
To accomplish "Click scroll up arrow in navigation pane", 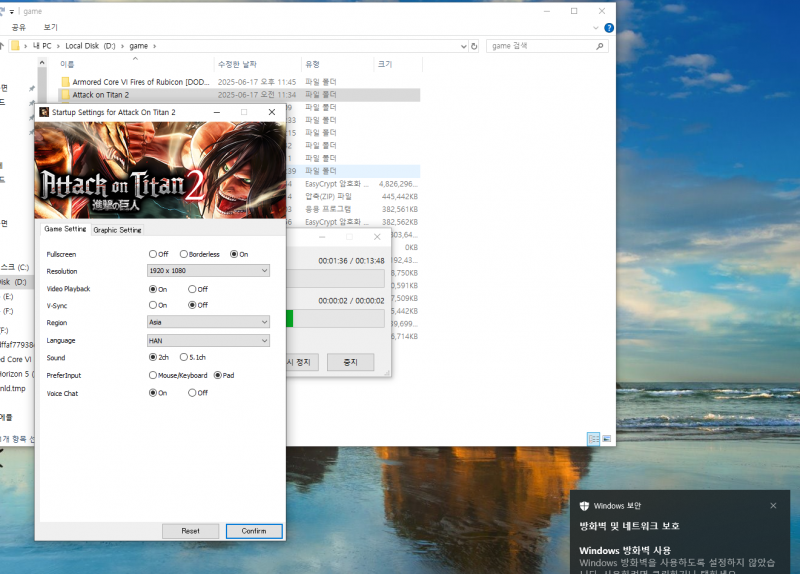I will (x=42, y=62).
